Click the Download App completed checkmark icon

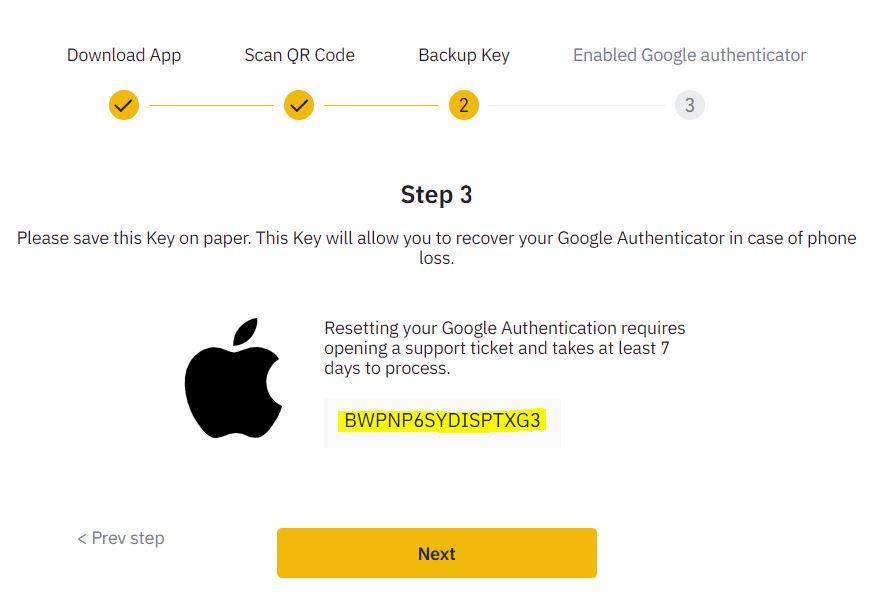pyautogui.click(x=124, y=105)
